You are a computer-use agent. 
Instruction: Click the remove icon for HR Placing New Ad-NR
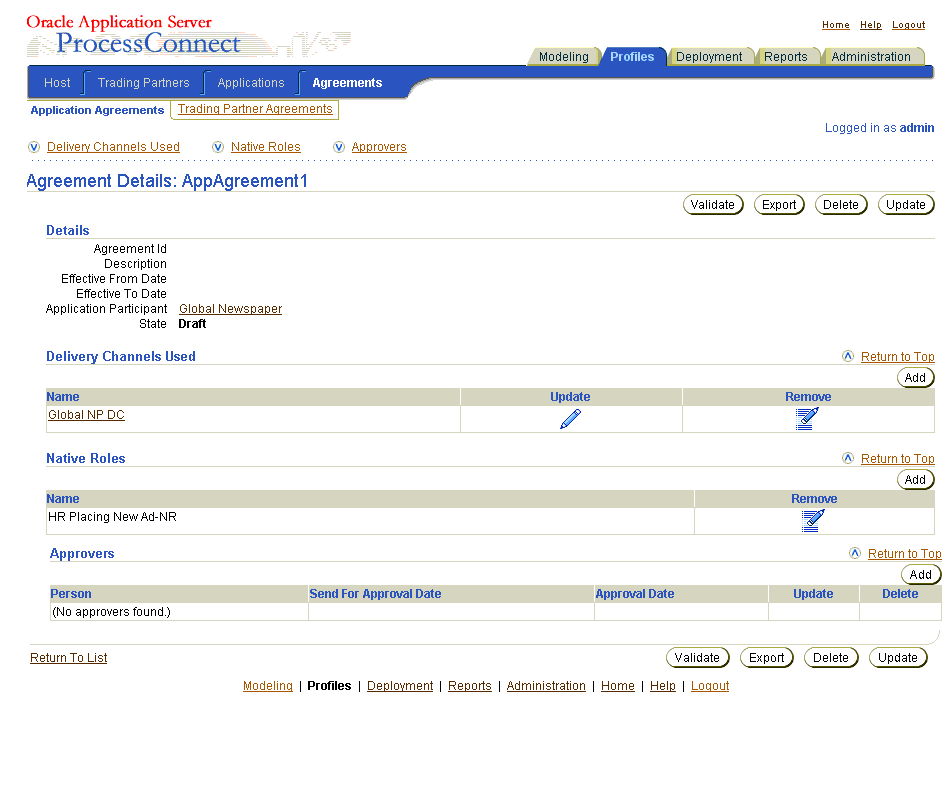pyautogui.click(x=813, y=521)
